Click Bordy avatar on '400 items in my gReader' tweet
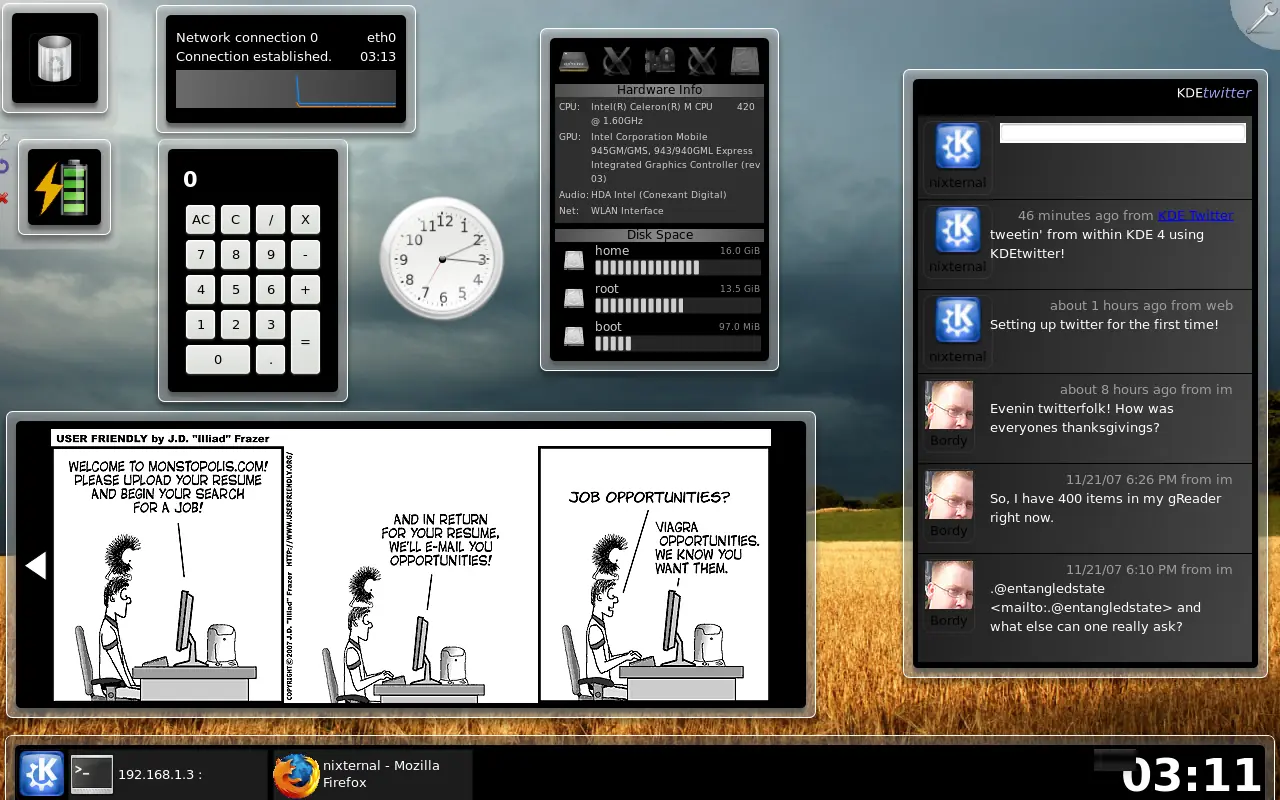The height and width of the screenshot is (800, 1280). pos(949,495)
